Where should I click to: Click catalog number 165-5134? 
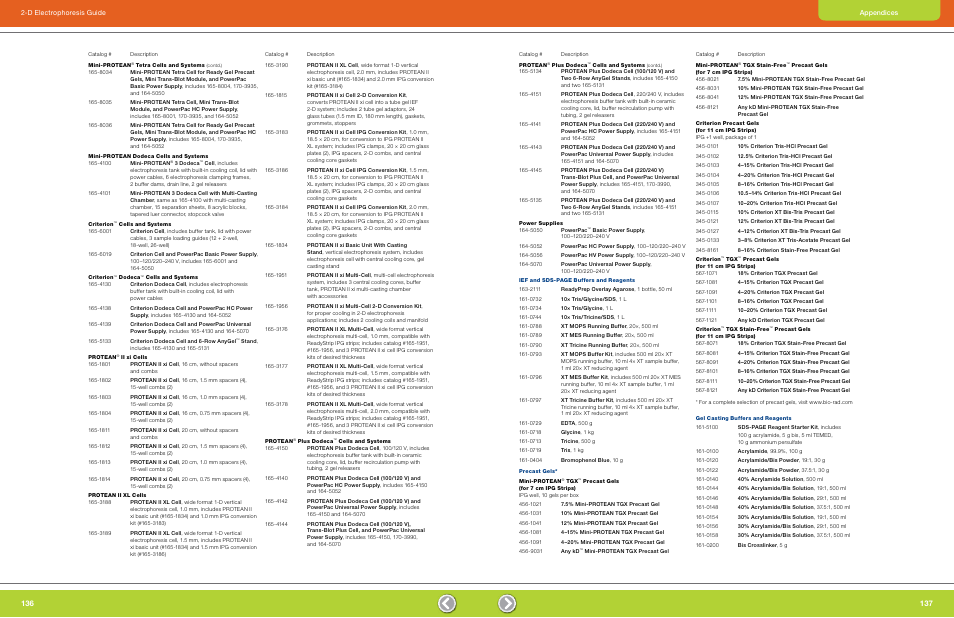click(530, 71)
